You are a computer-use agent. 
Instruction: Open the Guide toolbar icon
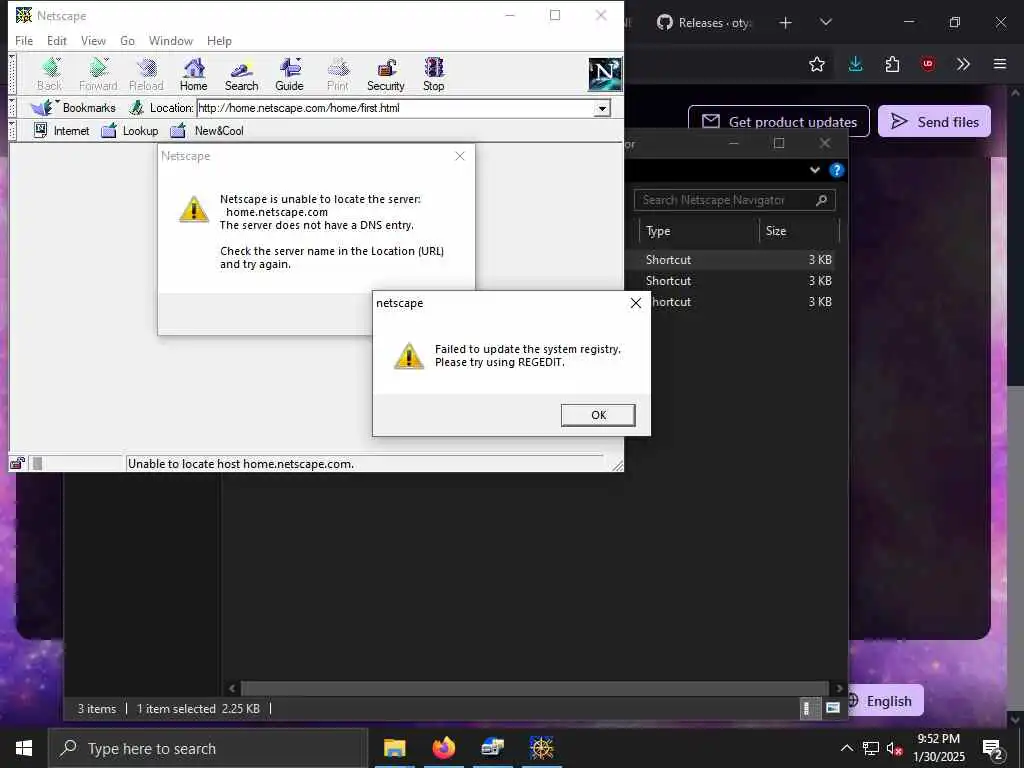(x=289, y=74)
